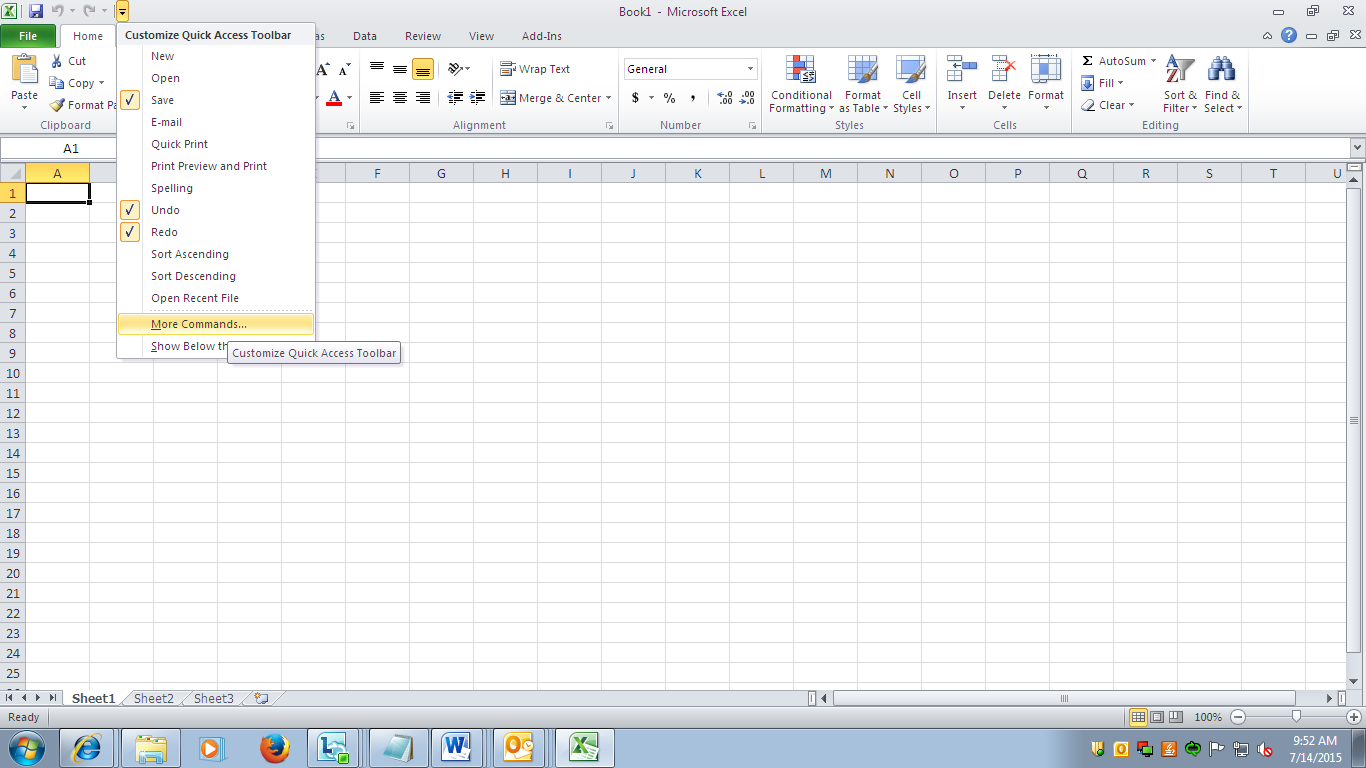Uncheck Undo in the customize menu
The image size is (1366, 768).
(165, 210)
